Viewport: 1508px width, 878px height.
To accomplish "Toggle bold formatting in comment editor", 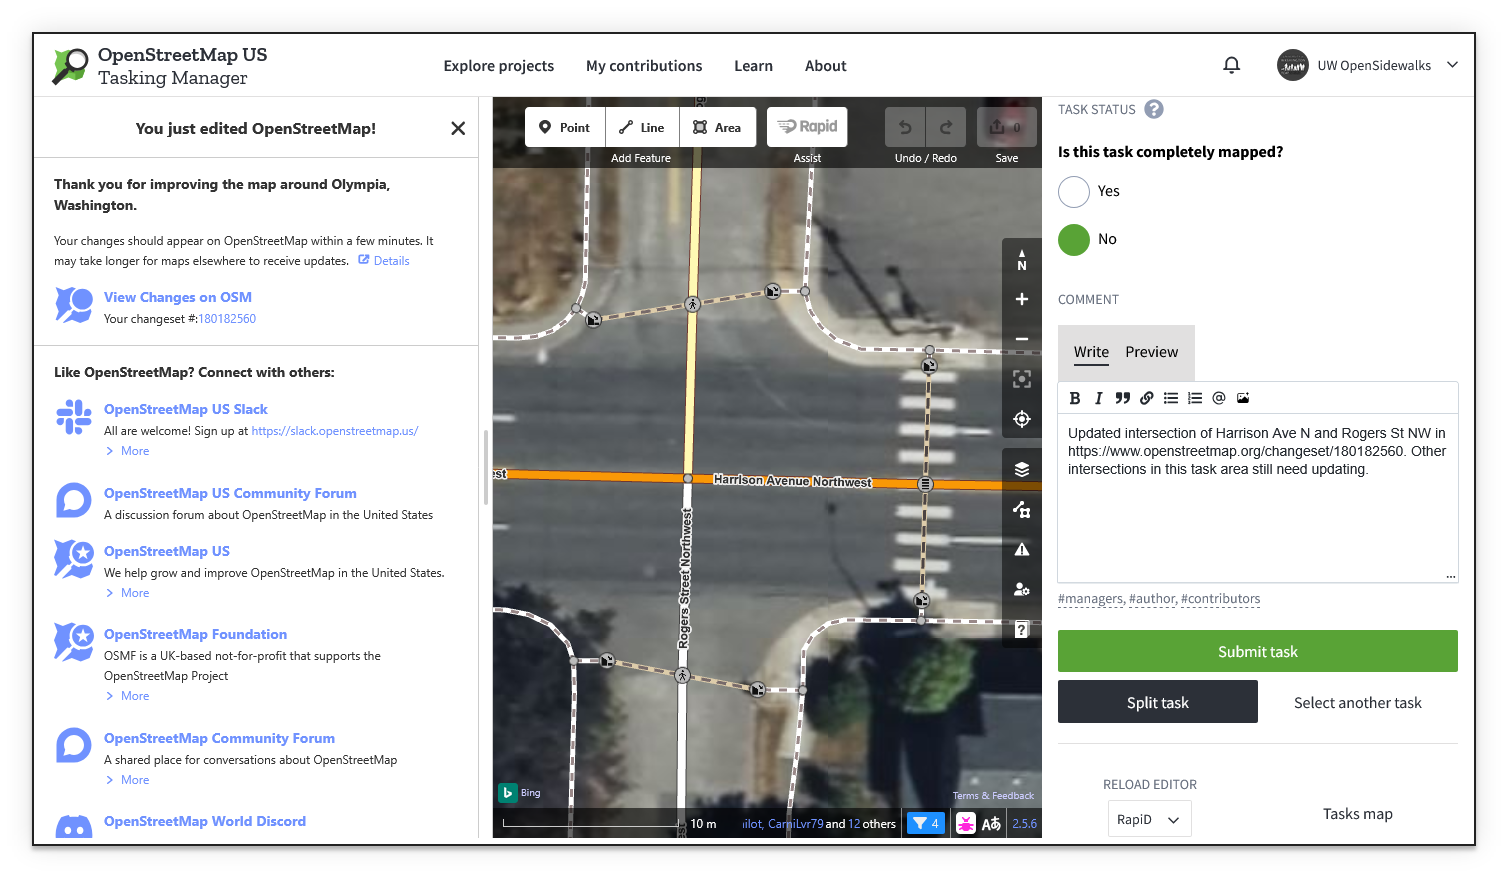I will point(1074,397).
